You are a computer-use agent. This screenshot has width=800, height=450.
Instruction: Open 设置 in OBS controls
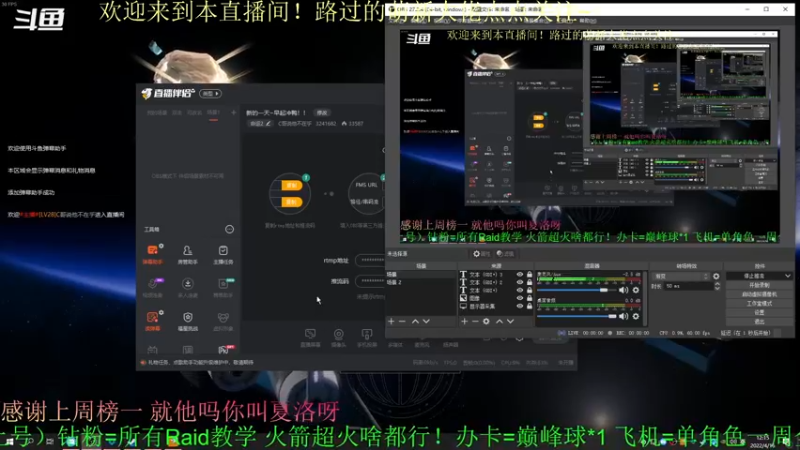(759, 312)
